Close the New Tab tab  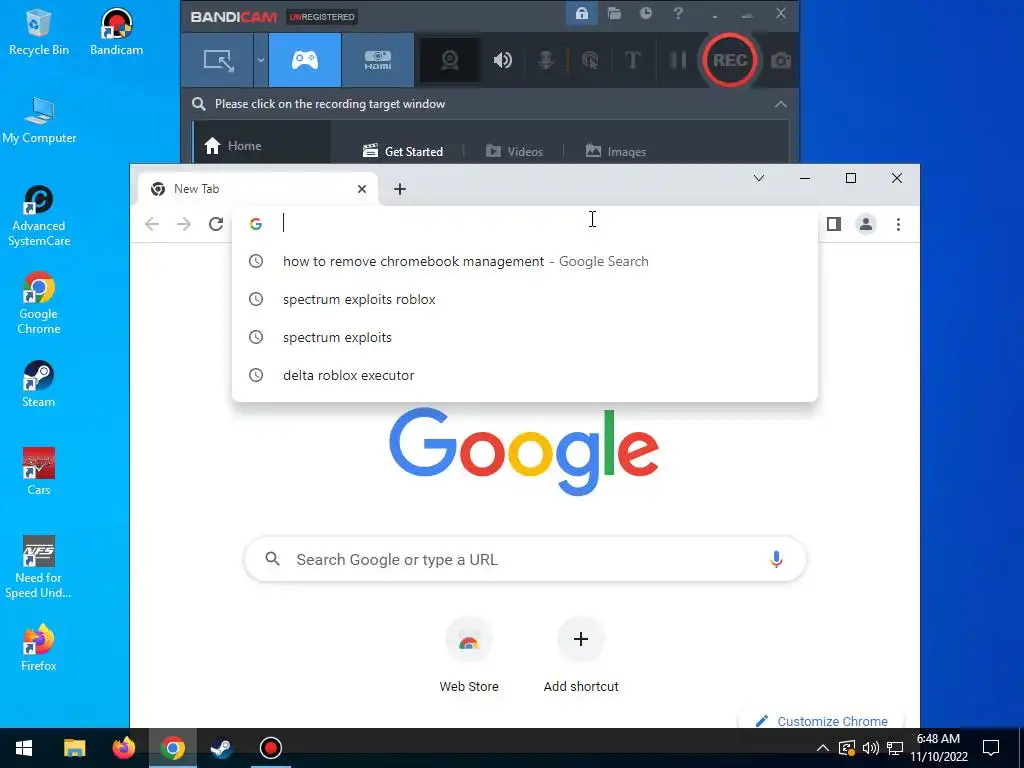coord(362,189)
